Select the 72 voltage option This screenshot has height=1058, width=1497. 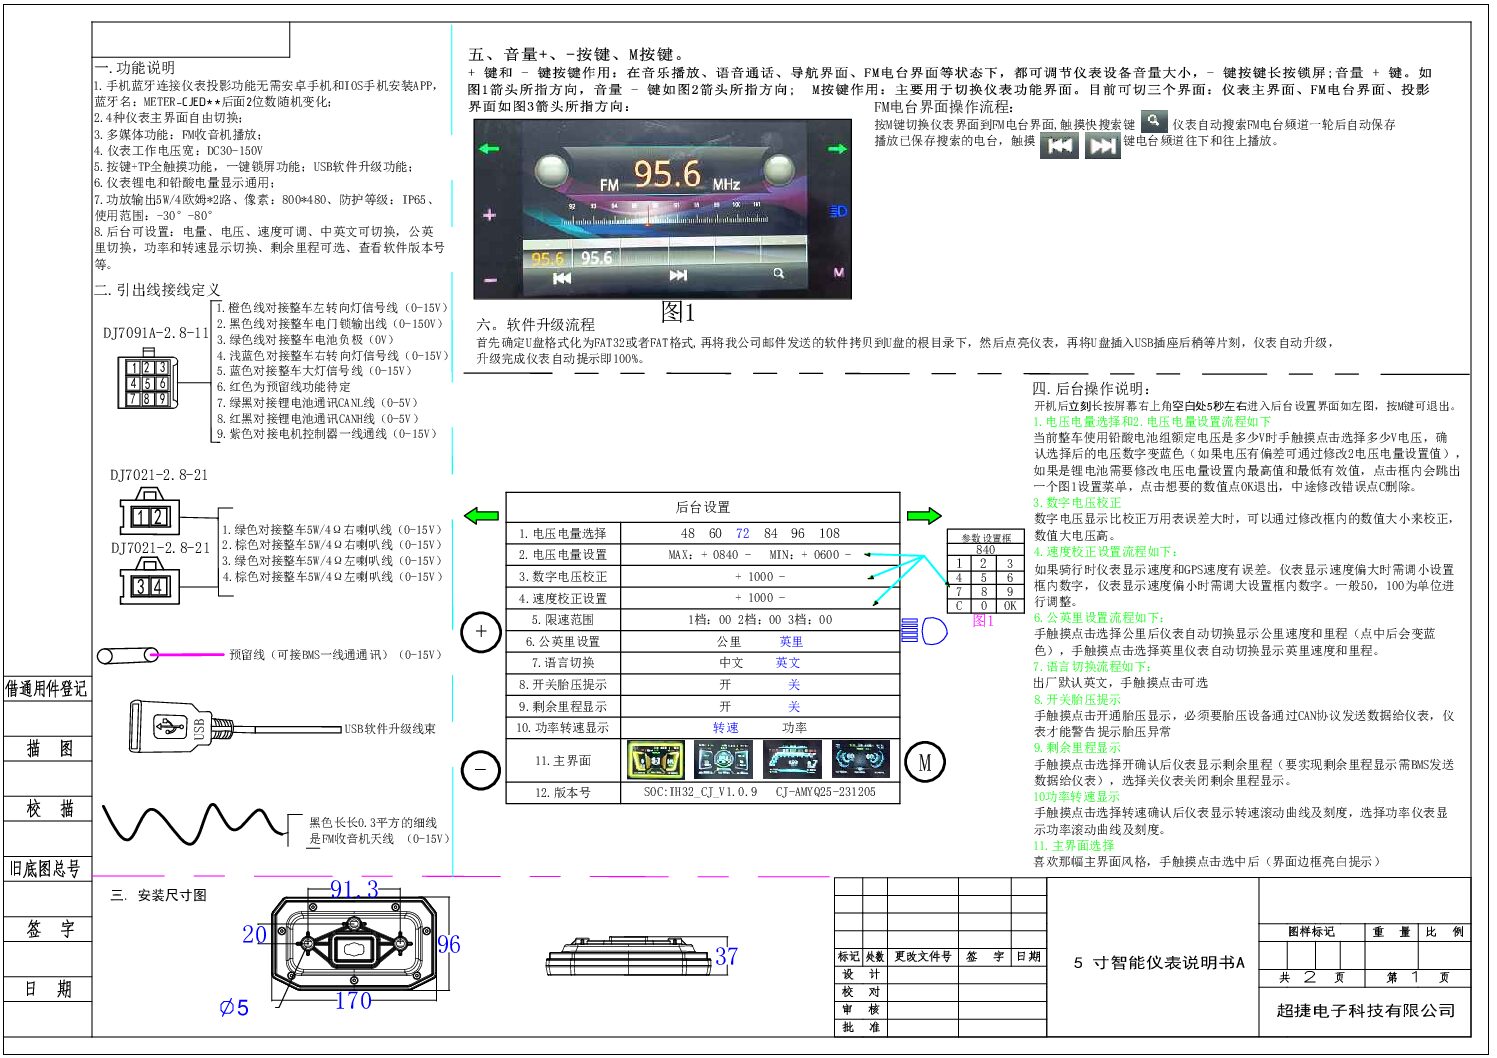tap(742, 534)
